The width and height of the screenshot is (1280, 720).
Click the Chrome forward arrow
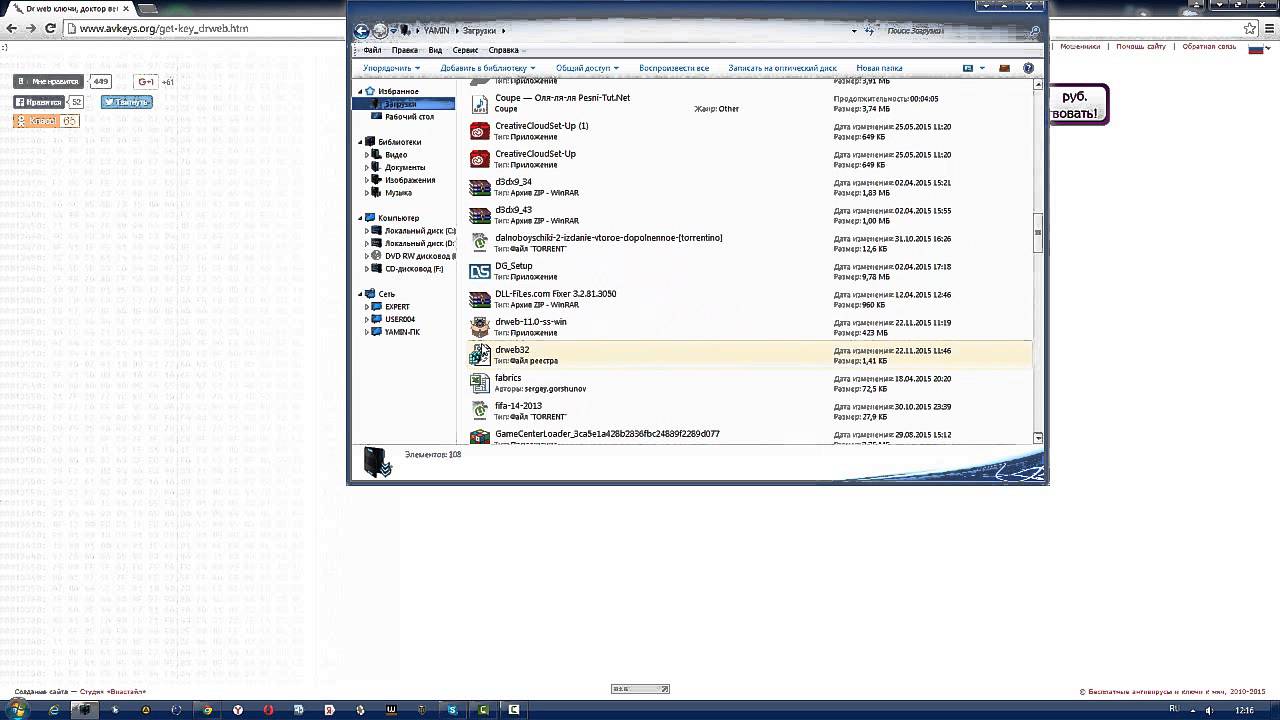tap(31, 28)
